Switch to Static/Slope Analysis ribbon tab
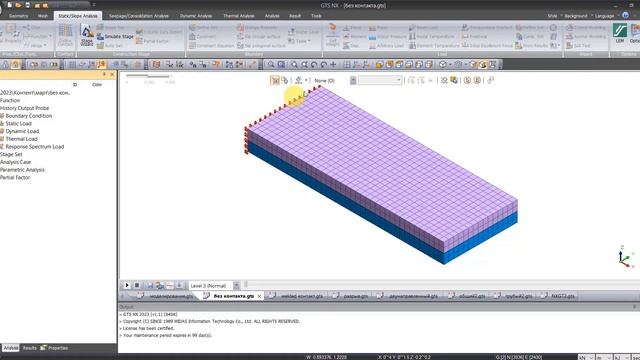Viewport: 640px width, 360px height. 78,16
